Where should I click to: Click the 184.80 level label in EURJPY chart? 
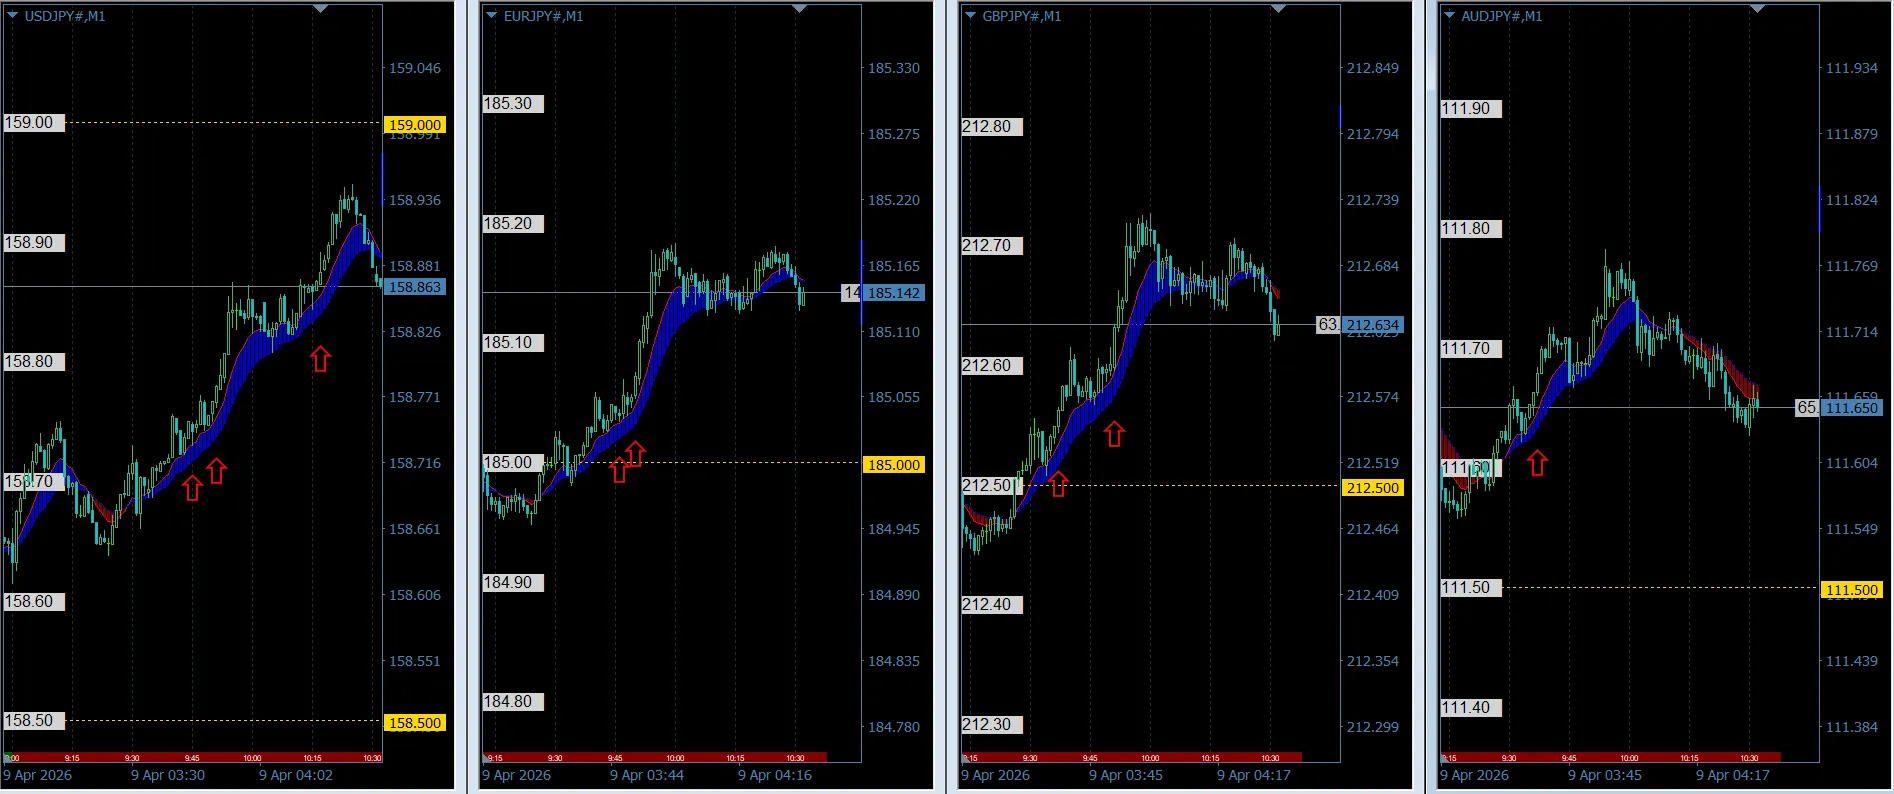(513, 702)
